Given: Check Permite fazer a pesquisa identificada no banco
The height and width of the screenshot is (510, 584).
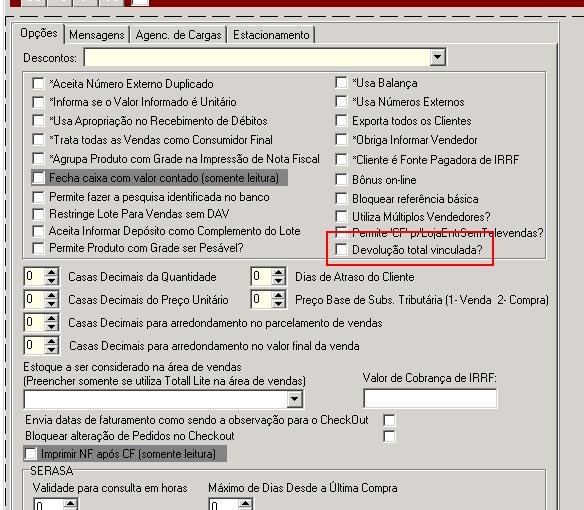Looking at the screenshot, I should [38, 197].
